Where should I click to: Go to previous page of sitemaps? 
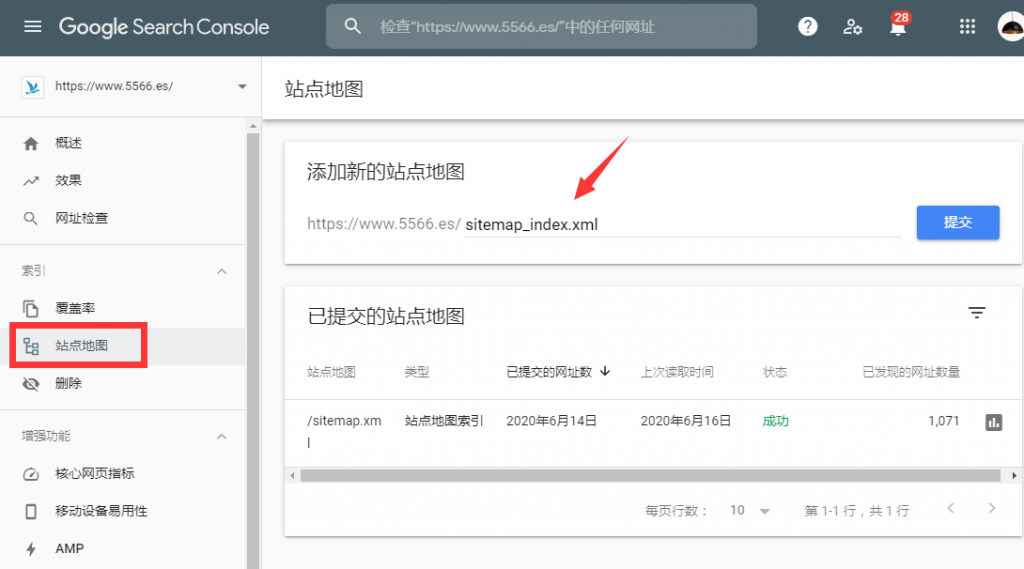tap(951, 508)
